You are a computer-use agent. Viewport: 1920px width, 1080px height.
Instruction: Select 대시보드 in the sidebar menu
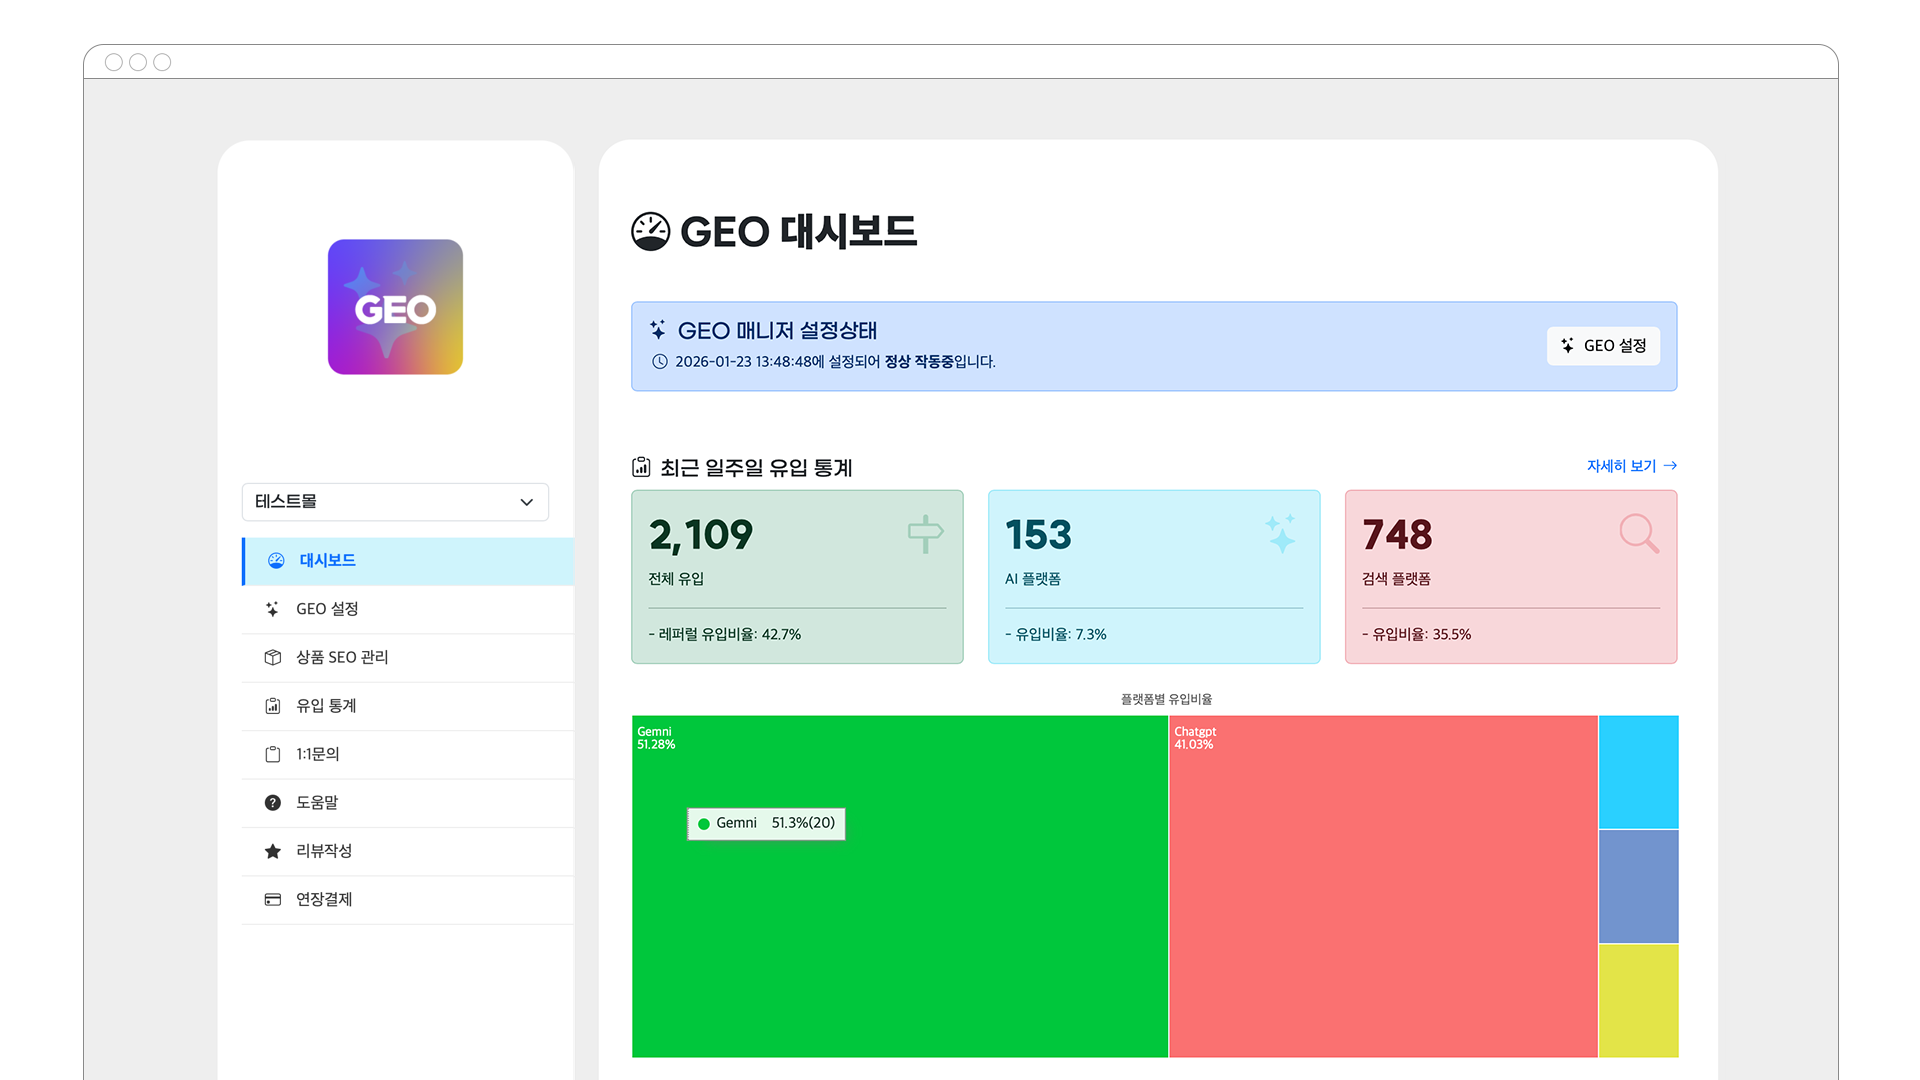[327, 561]
